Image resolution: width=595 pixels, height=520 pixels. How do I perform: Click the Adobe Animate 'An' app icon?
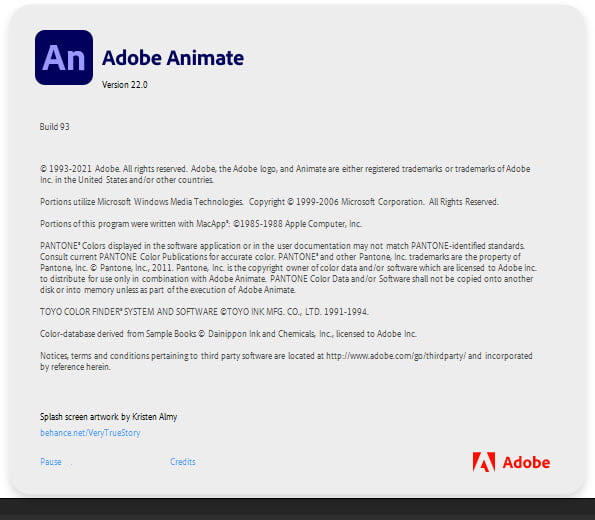64,58
